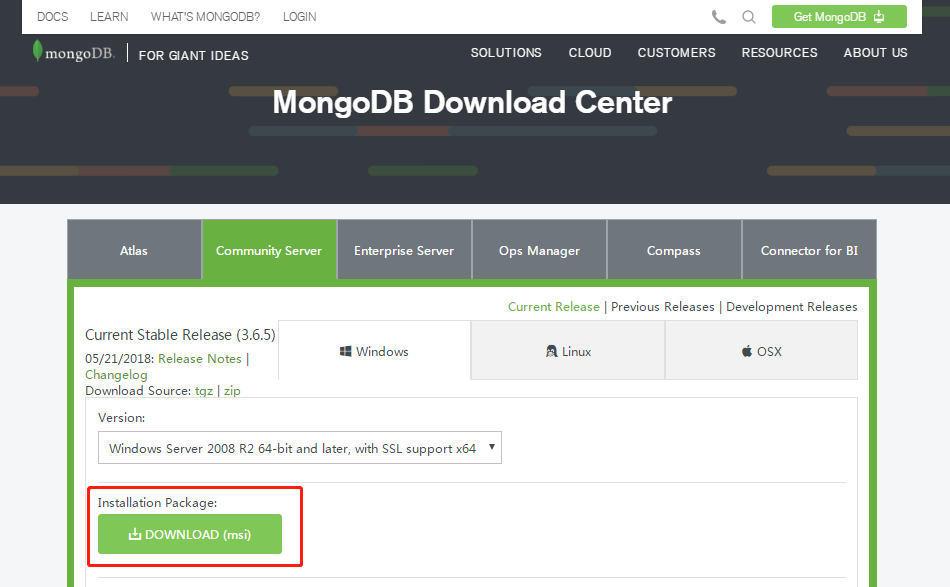The width and height of the screenshot is (950, 587).
Task: Open the ABOUT US menu
Action: 875,53
